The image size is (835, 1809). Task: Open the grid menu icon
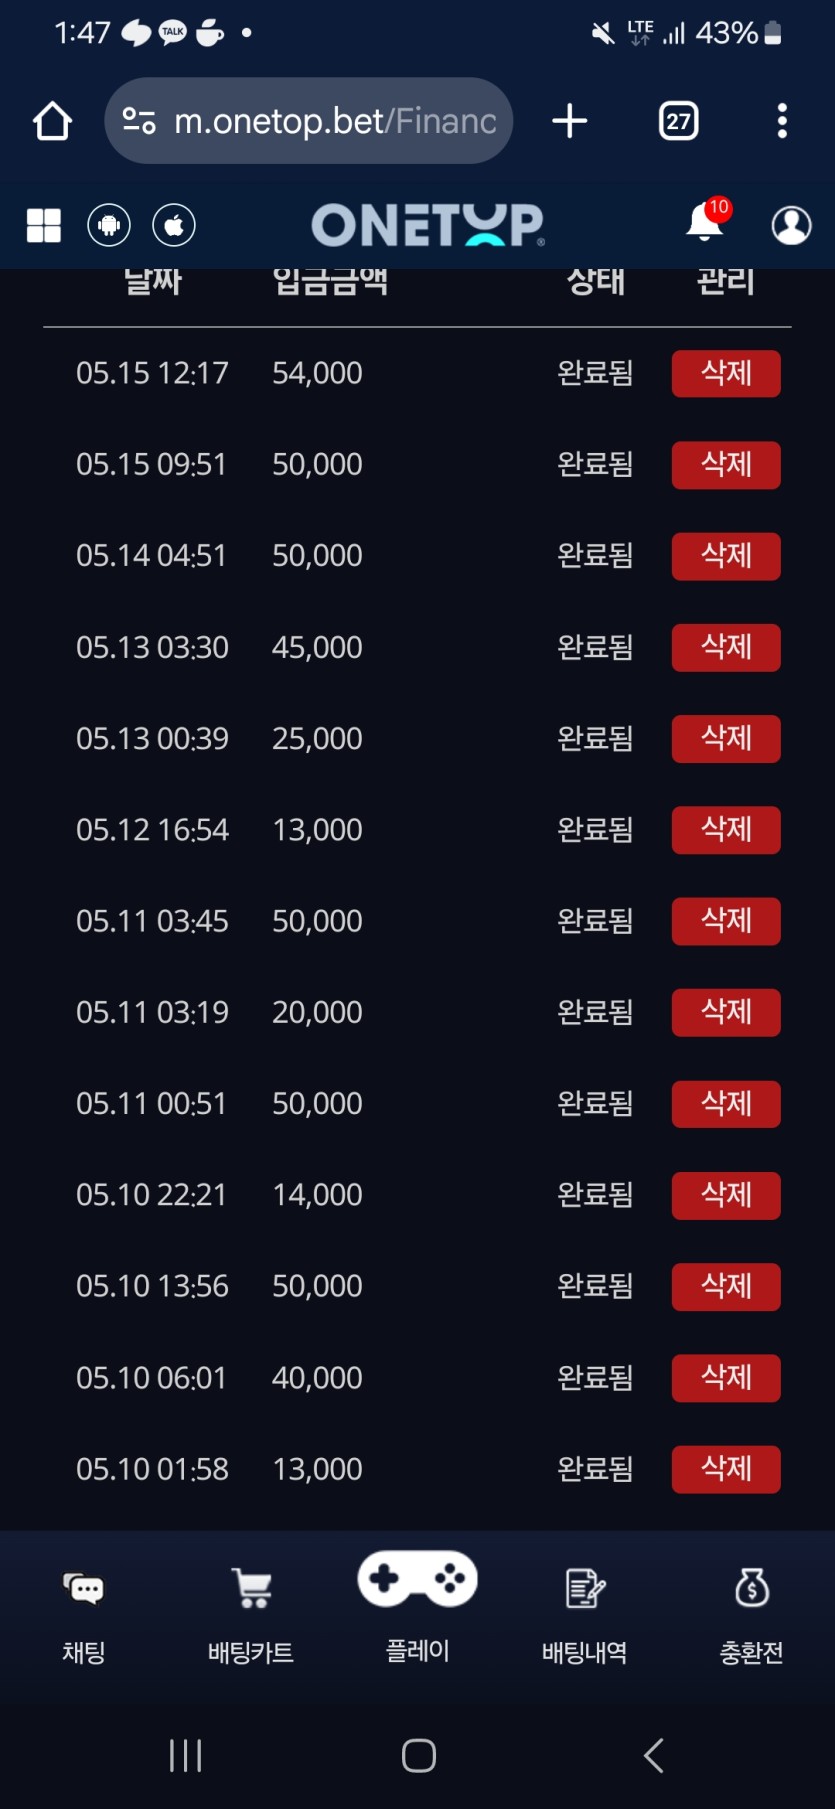[44, 225]
